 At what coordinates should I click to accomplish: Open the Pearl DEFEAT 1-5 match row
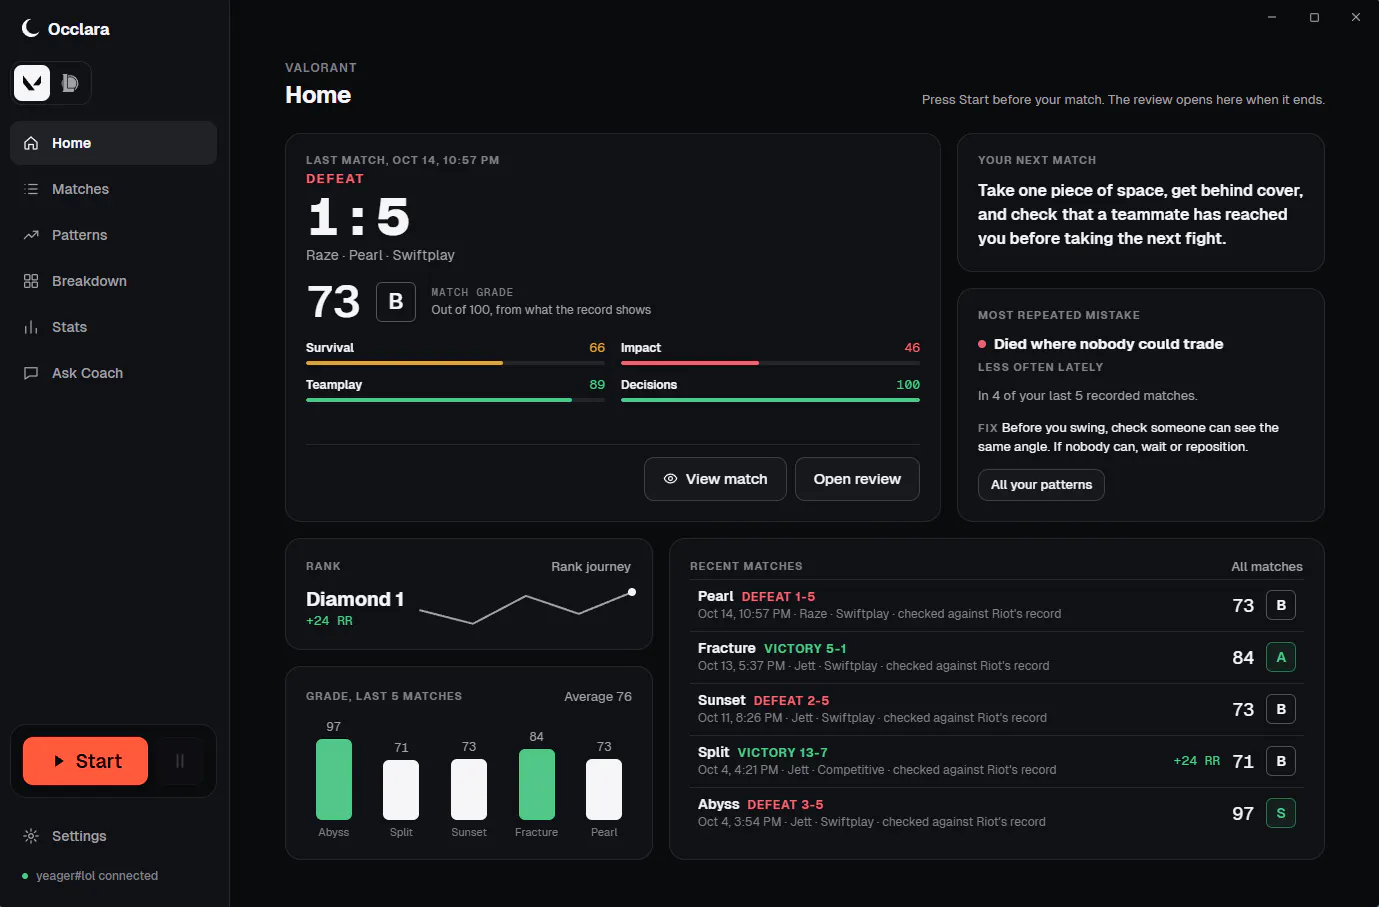point(996,605)
